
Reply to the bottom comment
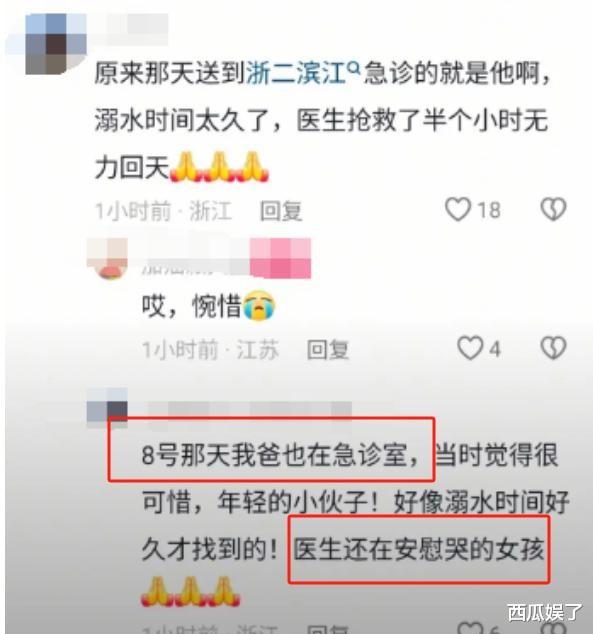click(327, 630)
